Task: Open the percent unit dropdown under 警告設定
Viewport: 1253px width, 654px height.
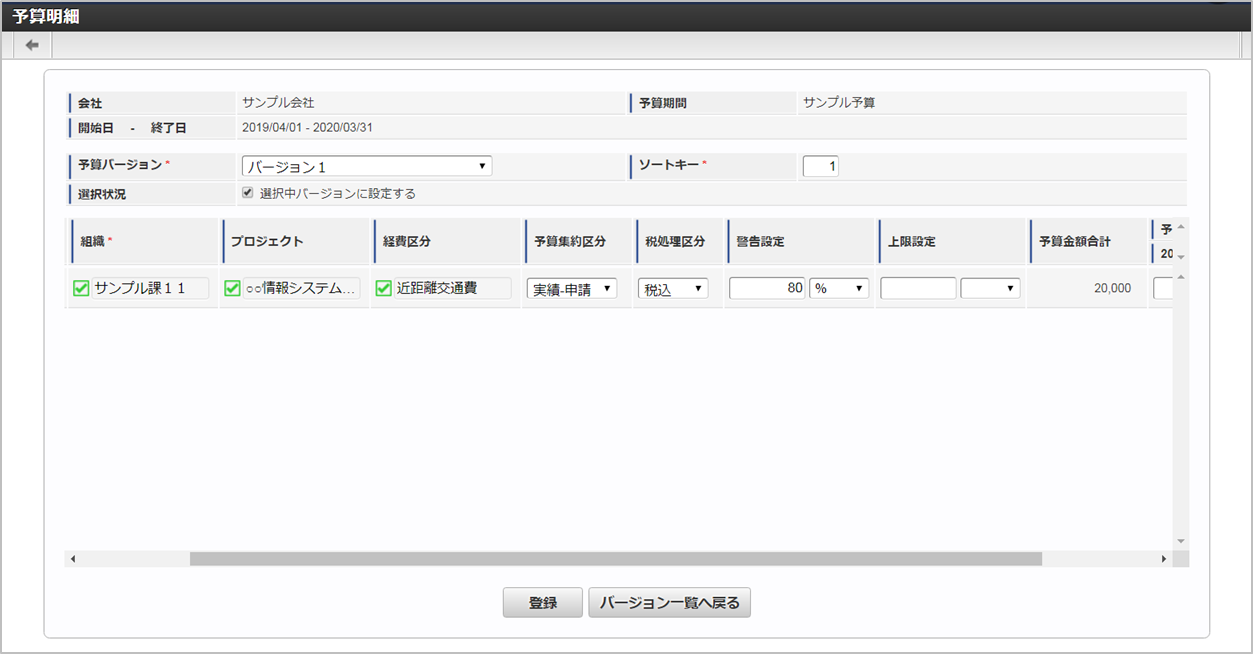Action: (838, 288)
